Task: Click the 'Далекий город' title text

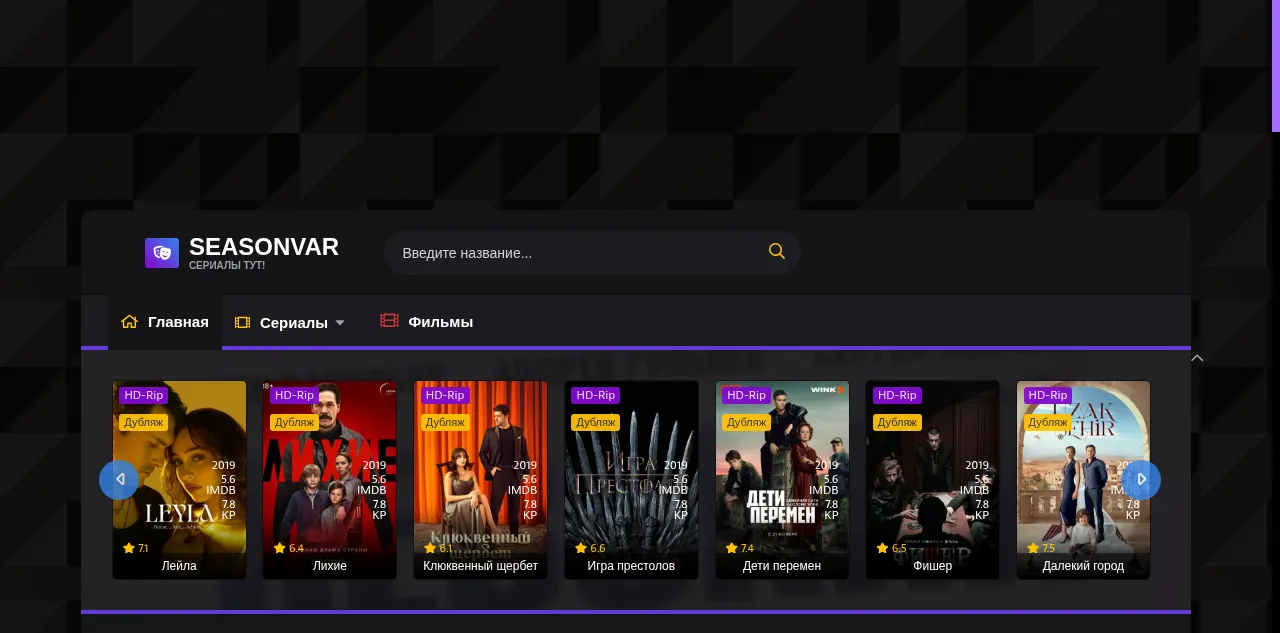Action: click(1084, 566)
